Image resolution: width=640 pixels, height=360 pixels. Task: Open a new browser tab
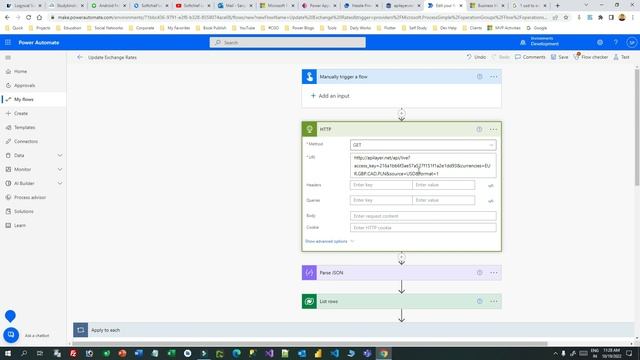coord(557,6)
